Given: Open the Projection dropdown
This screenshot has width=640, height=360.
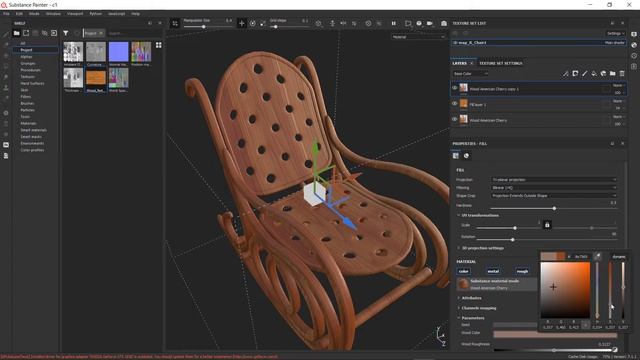Looking at the screenshot, I should [x=554, y=180].
